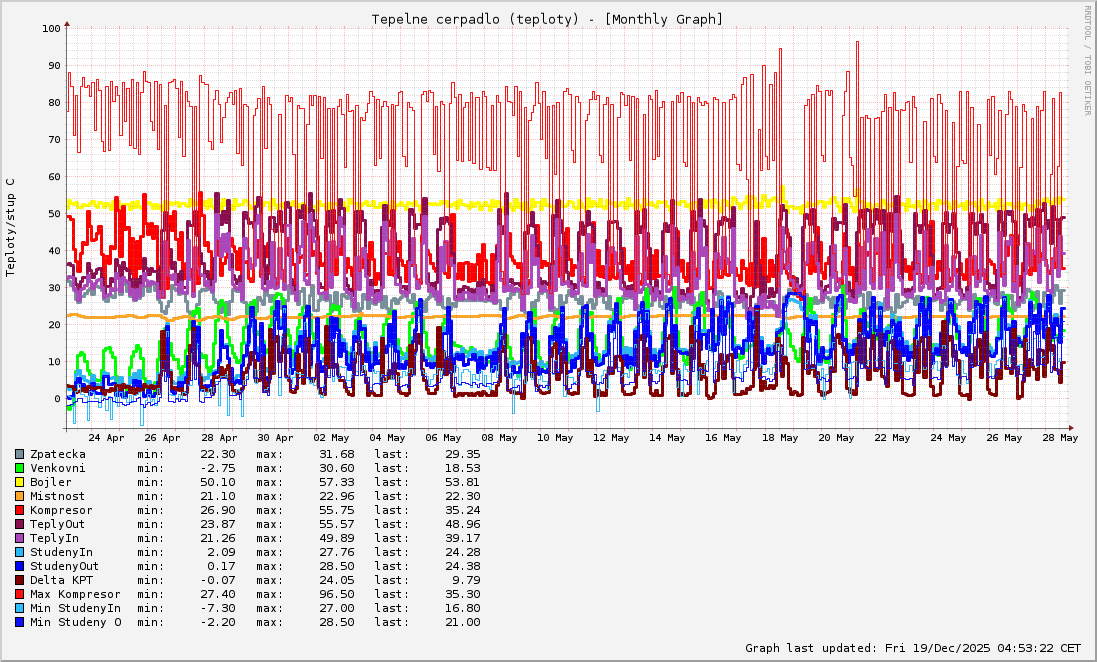Viewport: 1097px width, 662px height.
Task: Click the Graph last updated timestamp
Action: click(913, 648)
